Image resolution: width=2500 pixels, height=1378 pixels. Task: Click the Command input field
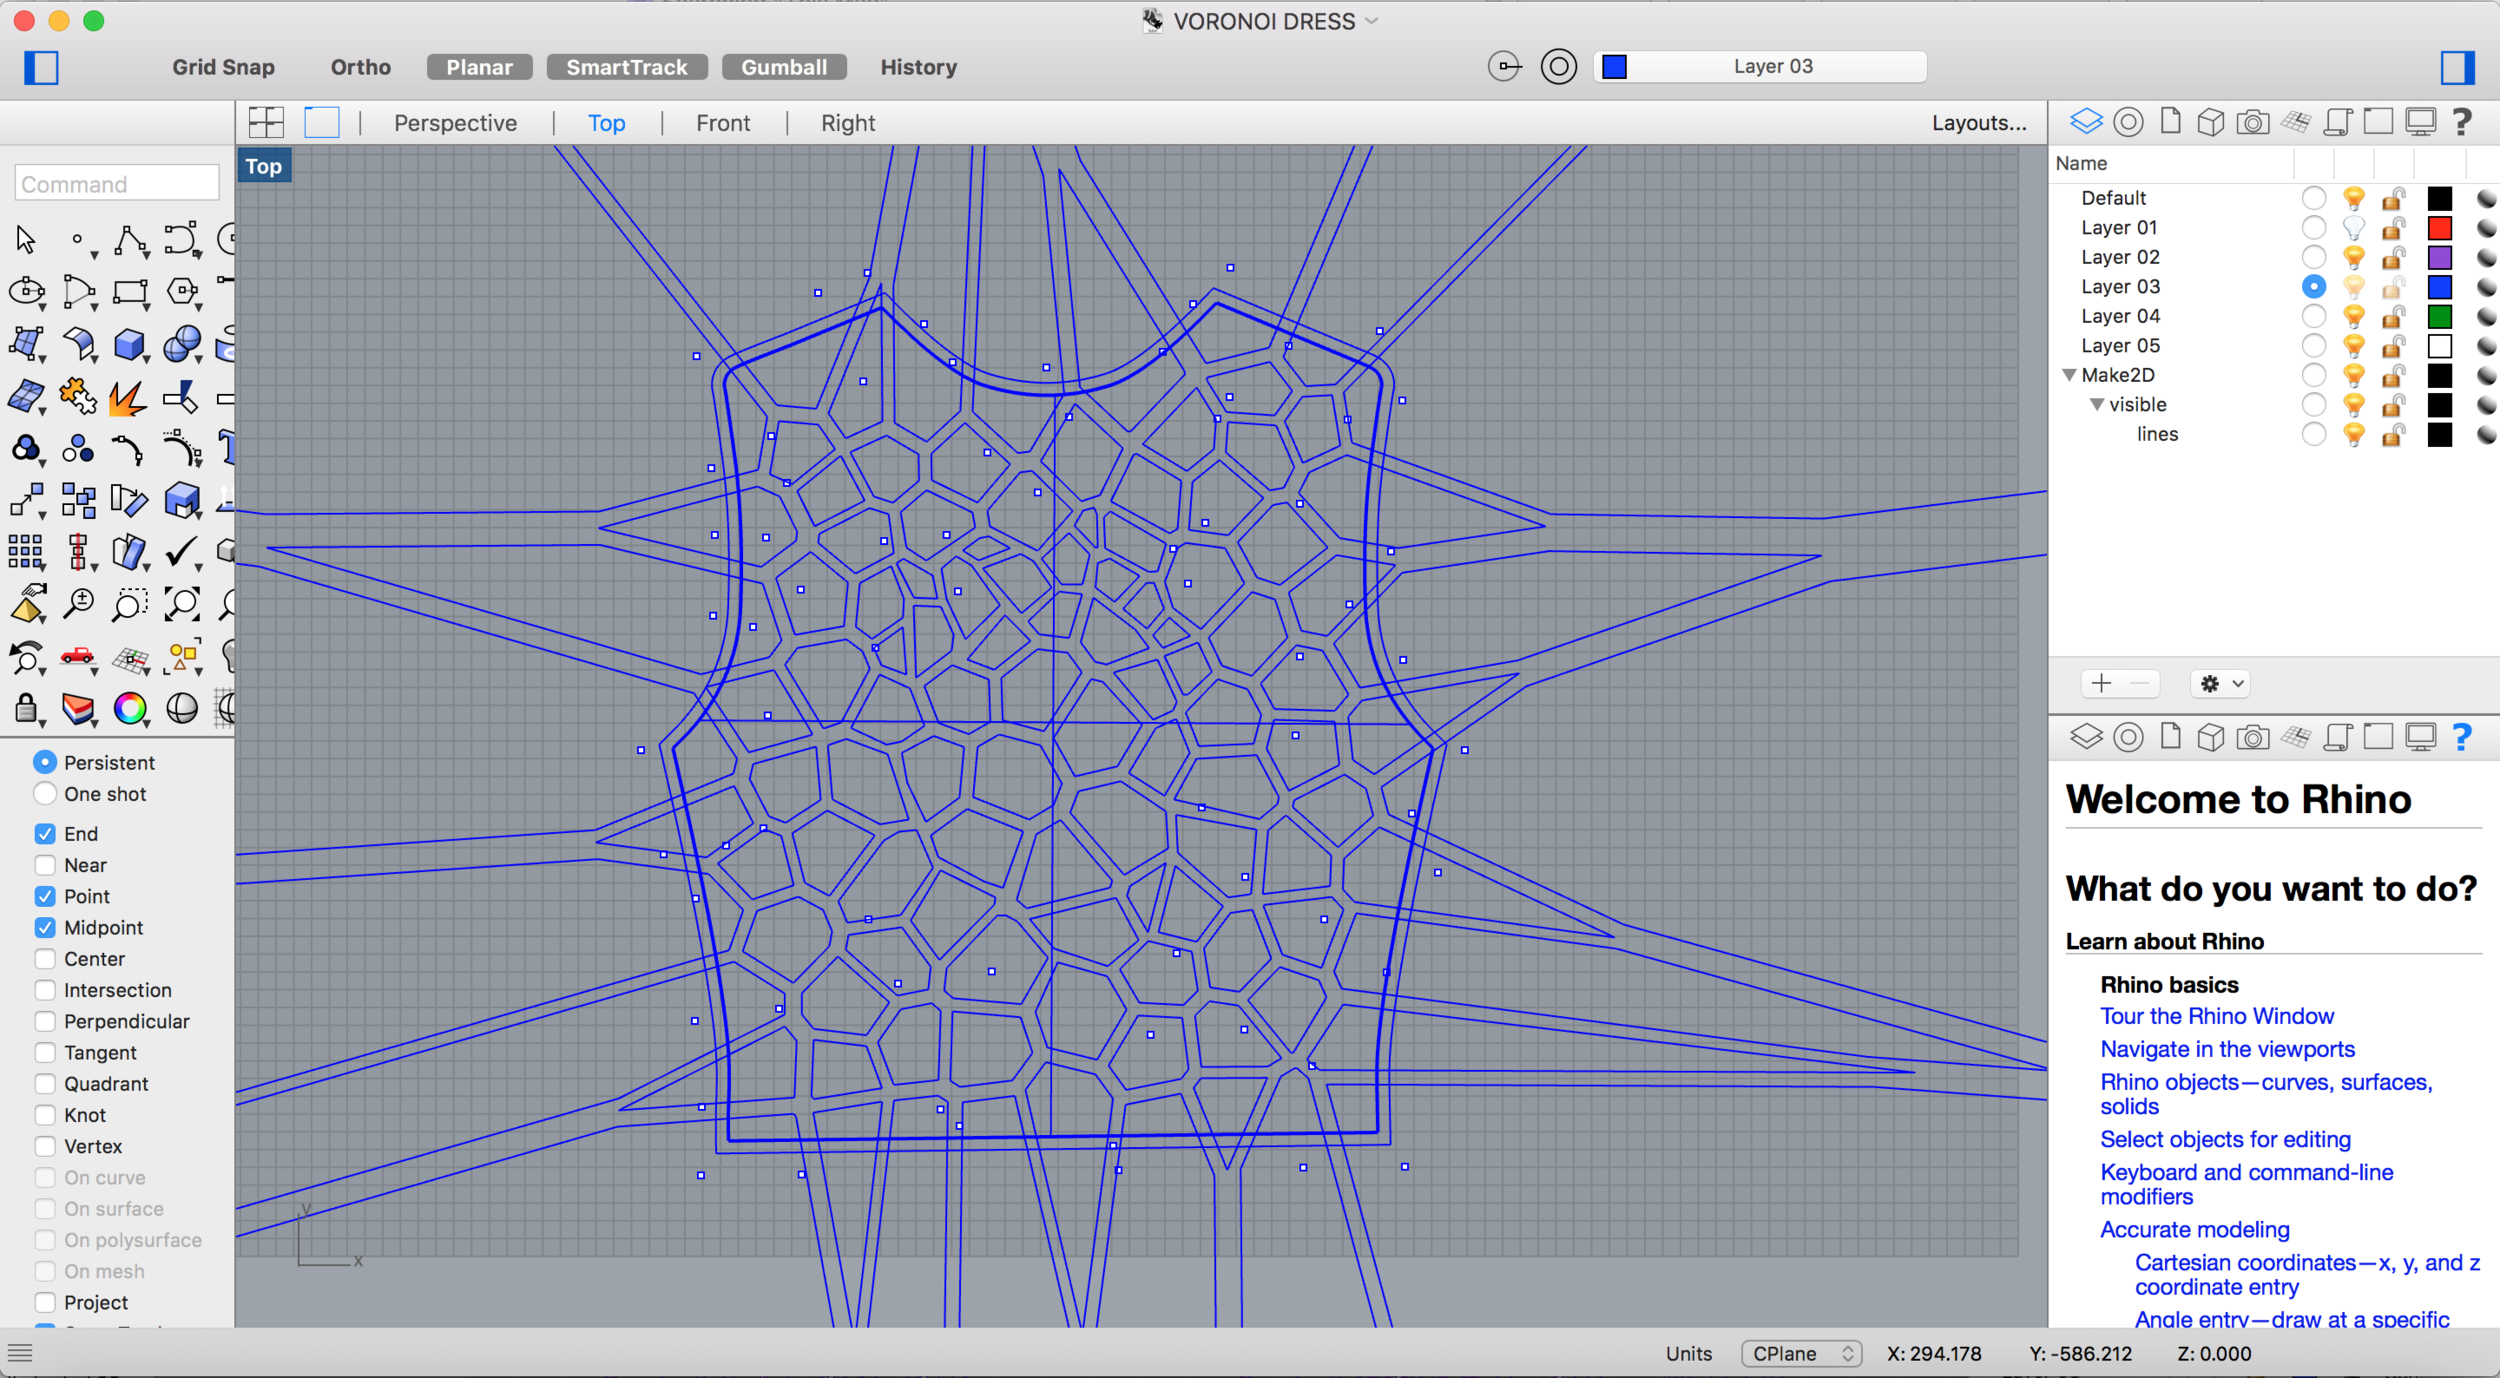117,184
